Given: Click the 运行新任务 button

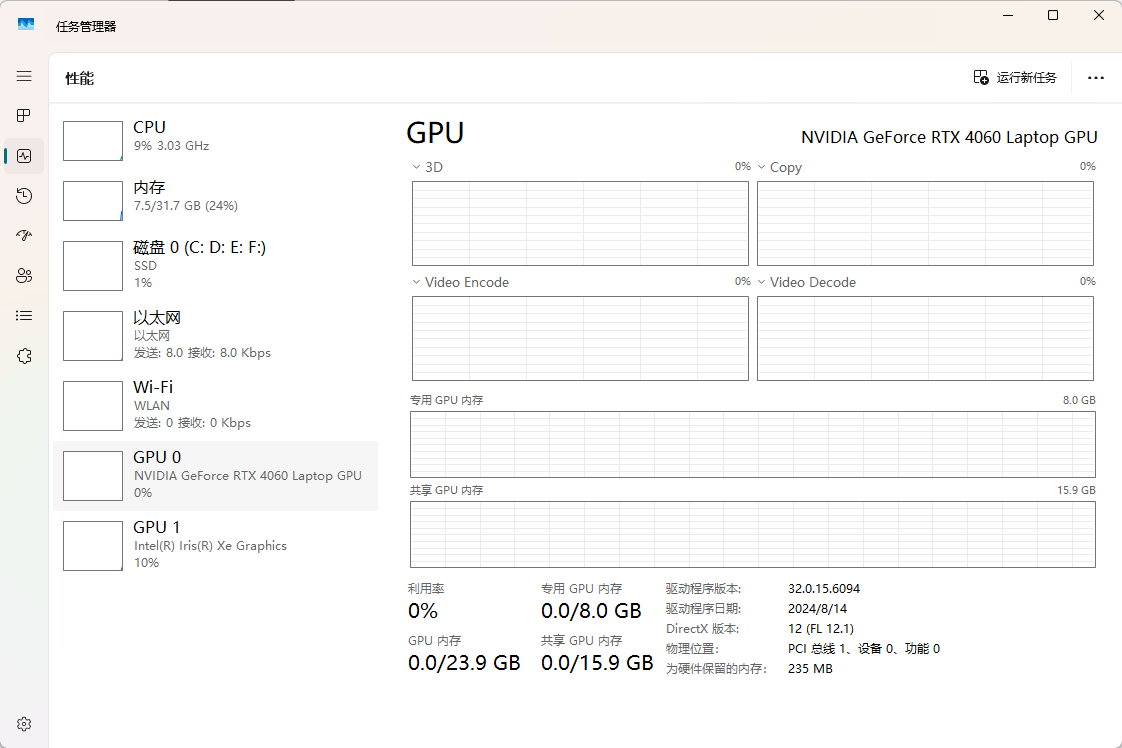Looking at the screenshot, I should 1014,77.
